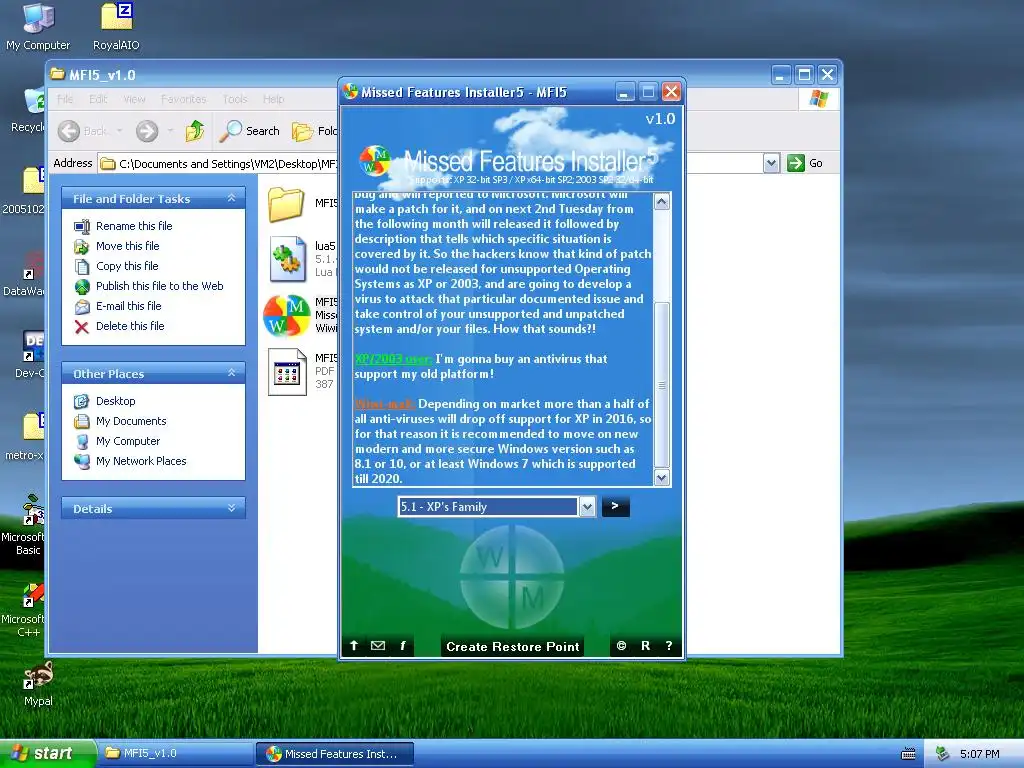The height and width of the screenshot is (768, 1024).
Task: Open the Tools menu in Explorer window
Action: [x=235, y=99]
